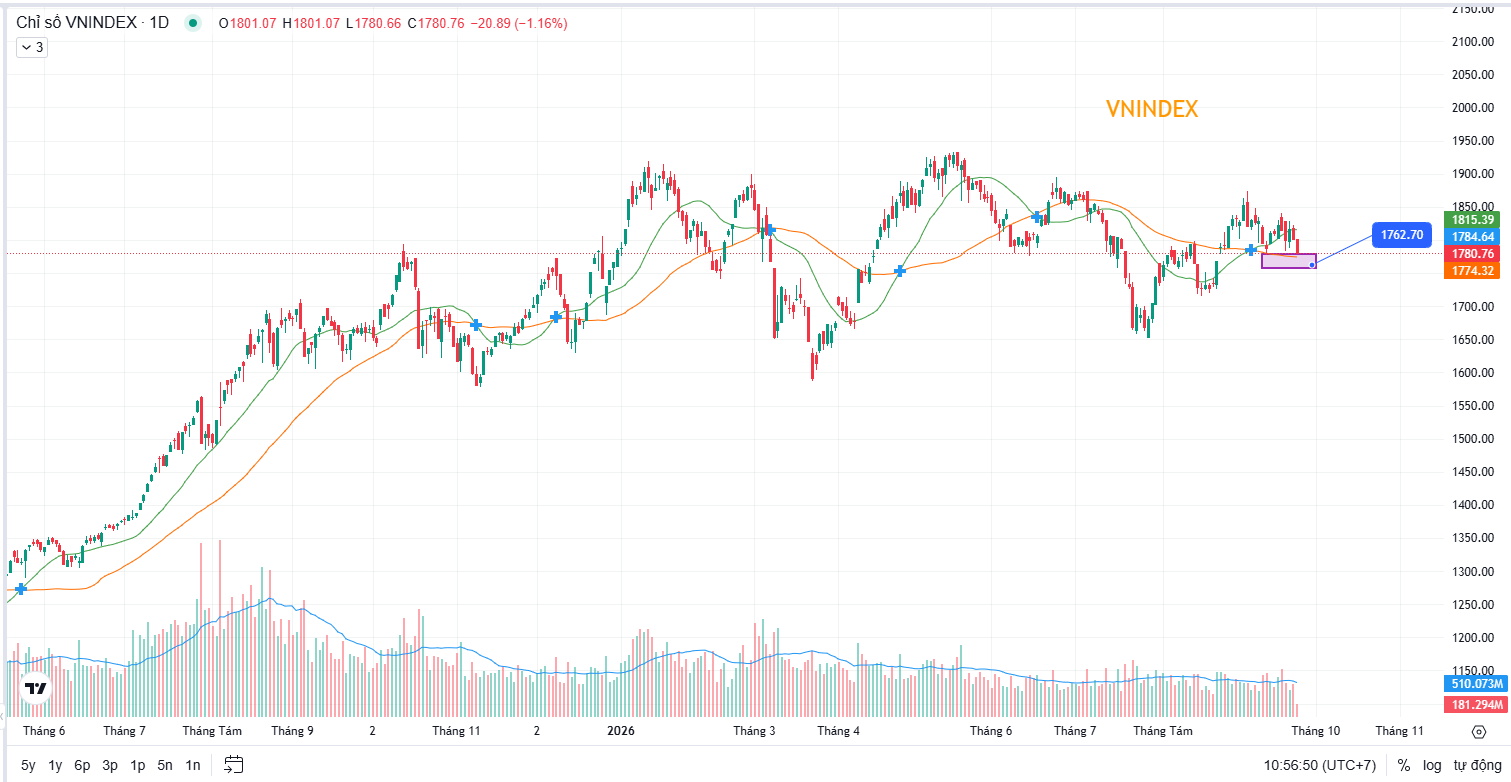Click the blue cross marker near Tháng 6
Image resolution: width=1511 pixels, height=782 pixels.
coord(21,589)
